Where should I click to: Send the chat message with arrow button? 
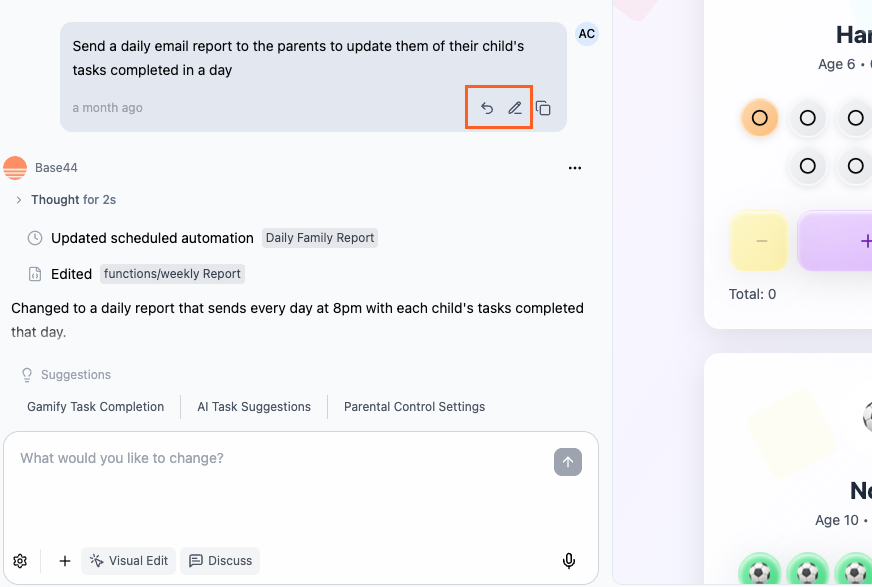coord(567,461)
